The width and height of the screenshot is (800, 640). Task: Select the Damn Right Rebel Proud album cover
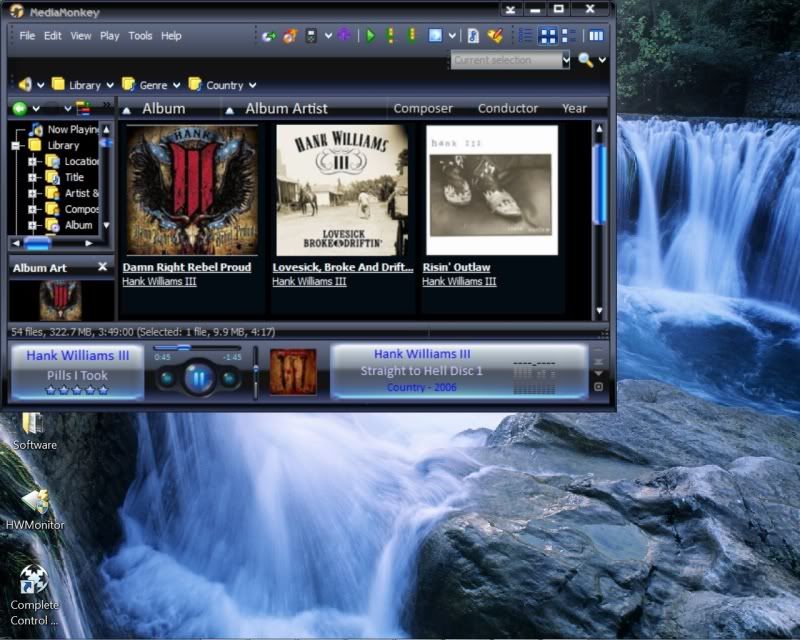[x=192, y=190]
